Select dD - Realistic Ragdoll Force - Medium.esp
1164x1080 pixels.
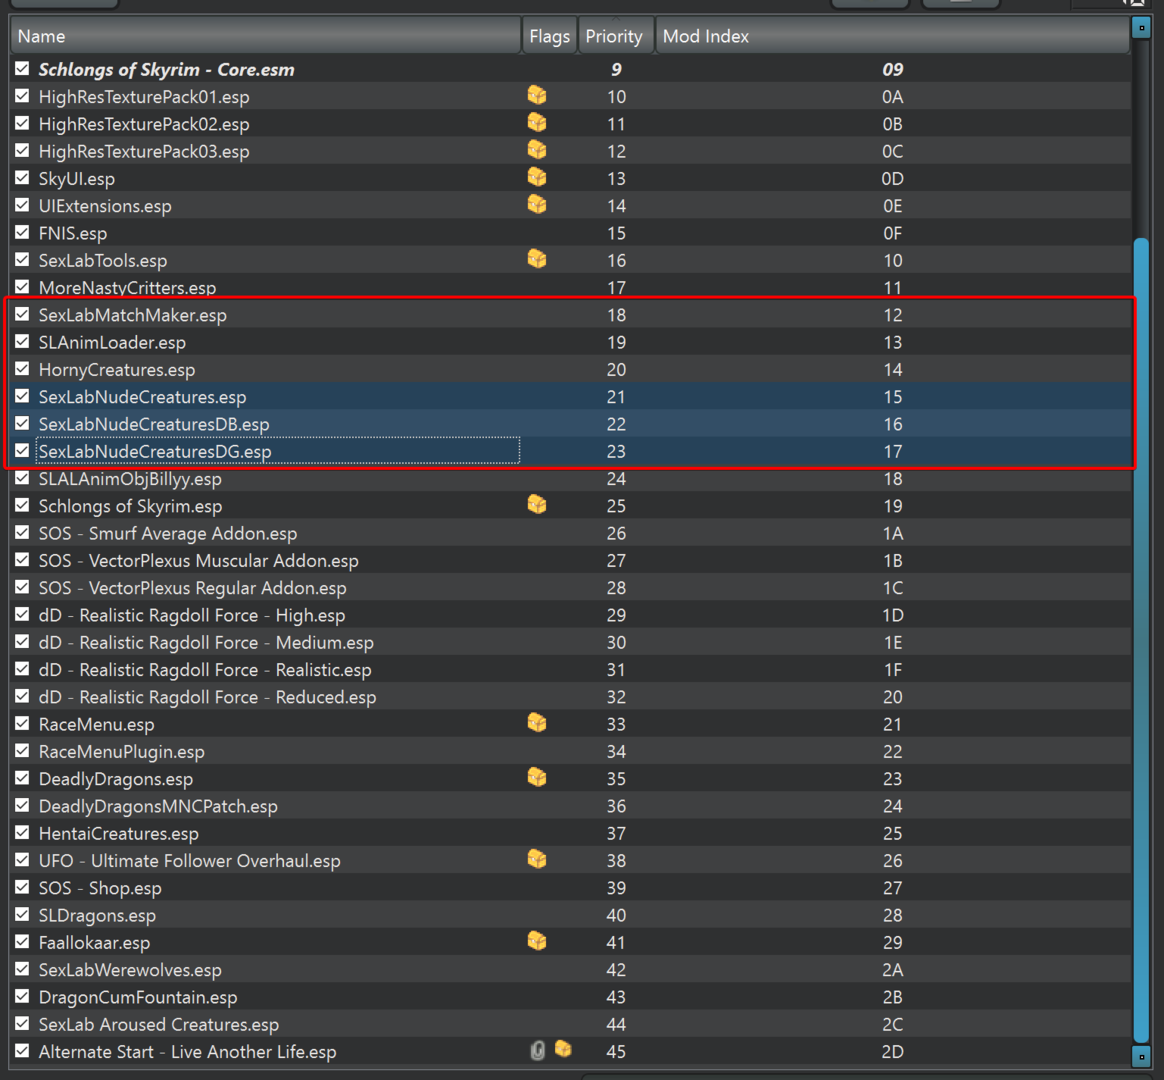click(570, 642)
